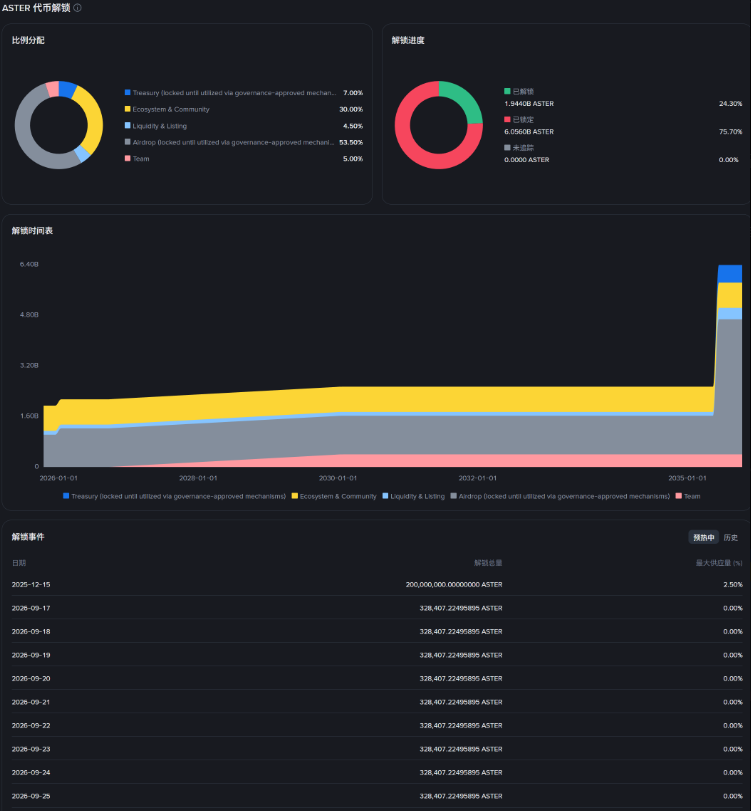Toggle Treasury series in schedule chart legend

[x=174, y=496]
